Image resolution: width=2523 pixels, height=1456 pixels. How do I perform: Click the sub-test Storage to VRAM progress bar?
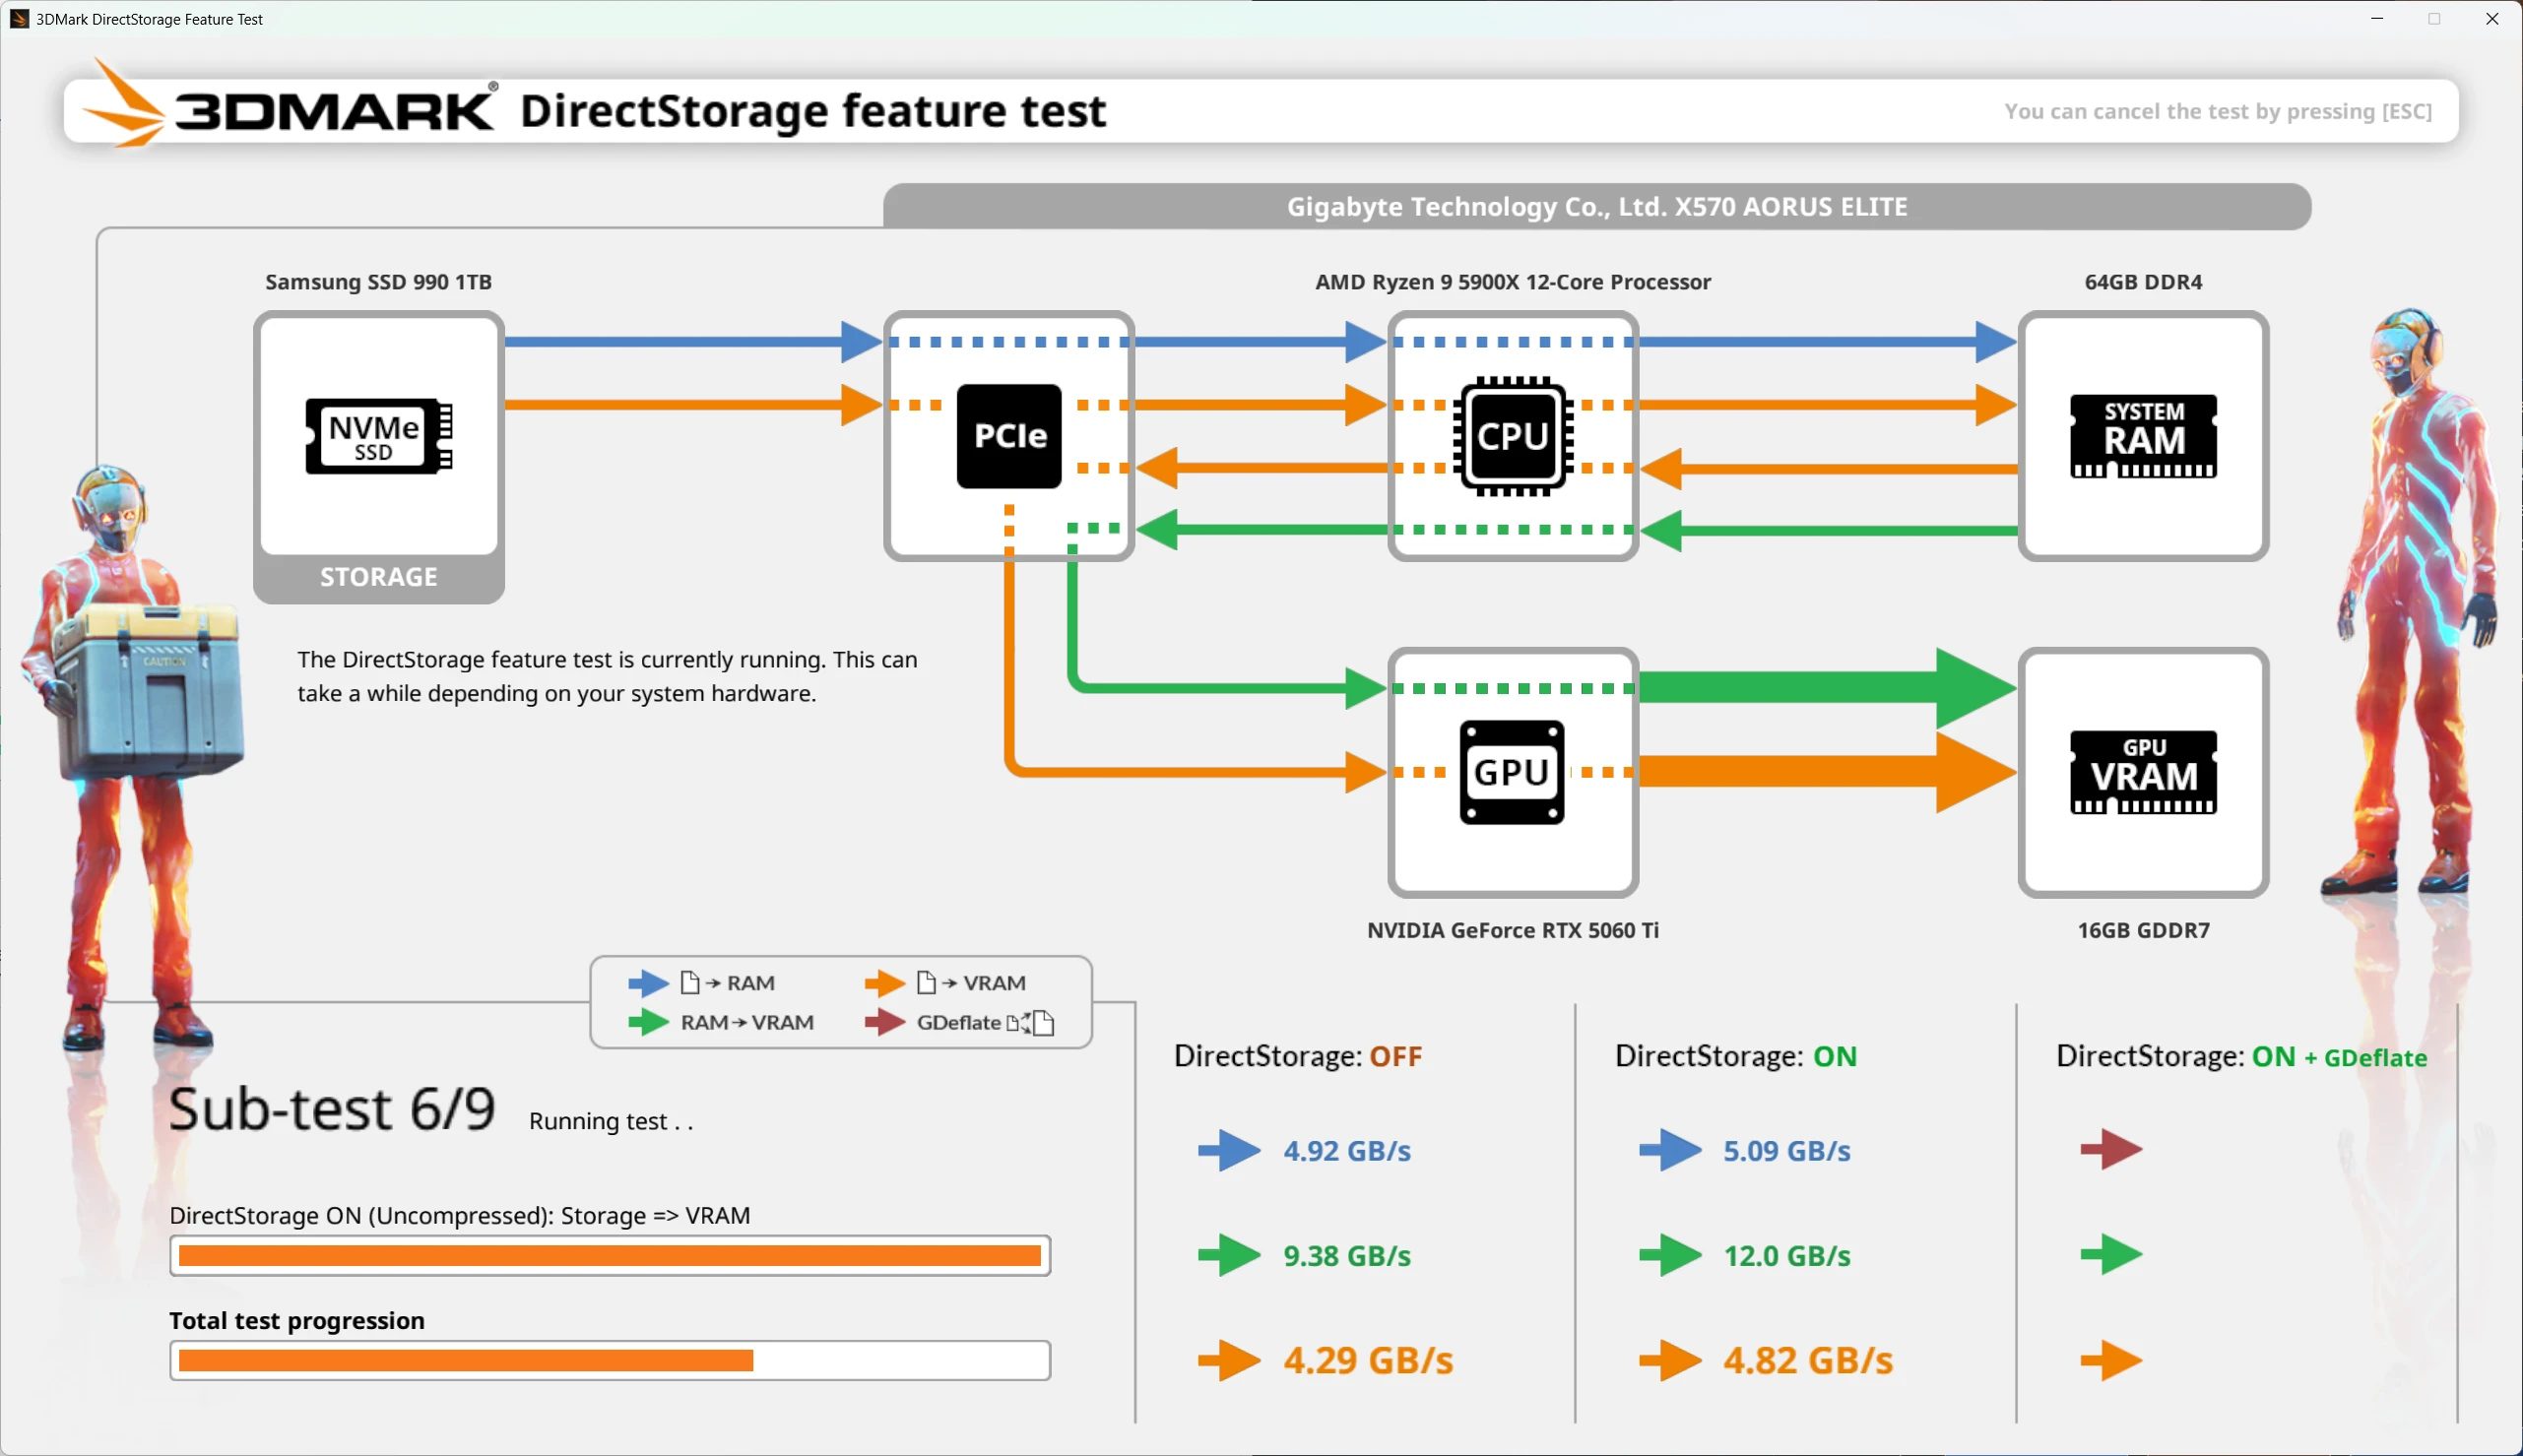click(x=610, y=1256)
